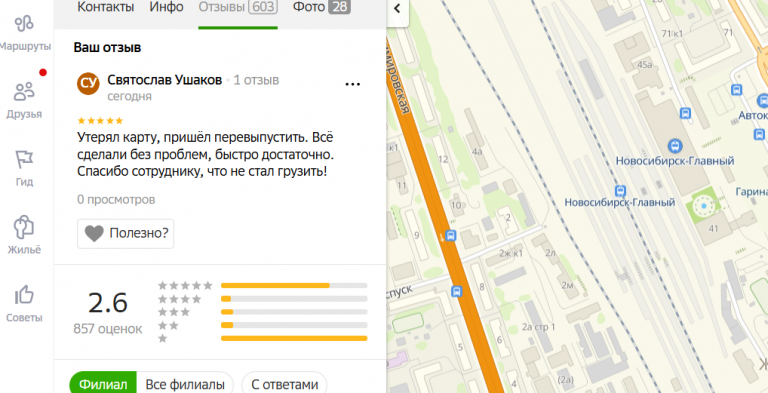Click the train stop icon left of Новосибирск-Главный
The image size is (768, 393).
620,191
